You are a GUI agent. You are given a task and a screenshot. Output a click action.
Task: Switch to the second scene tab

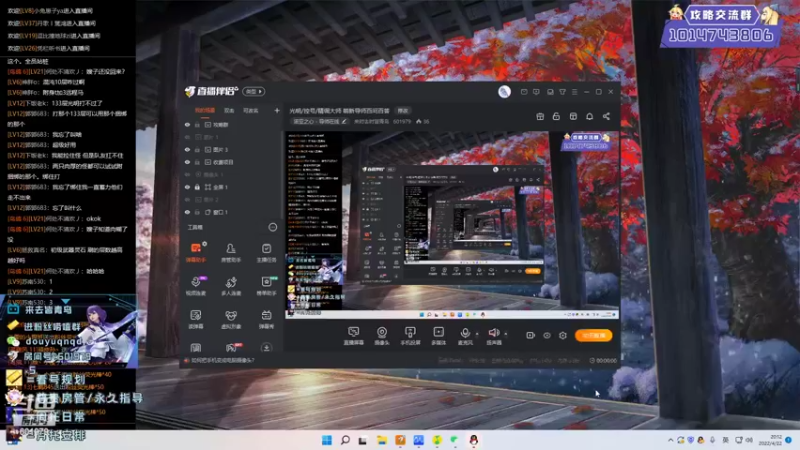click(229, 110)
